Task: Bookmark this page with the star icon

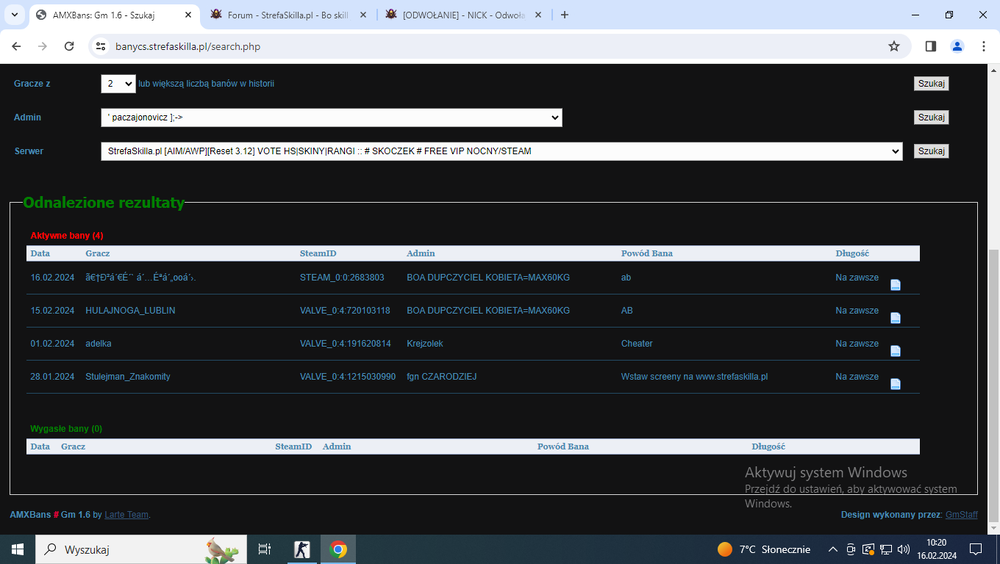Action: pyautogui.click(x=894, y=46)
